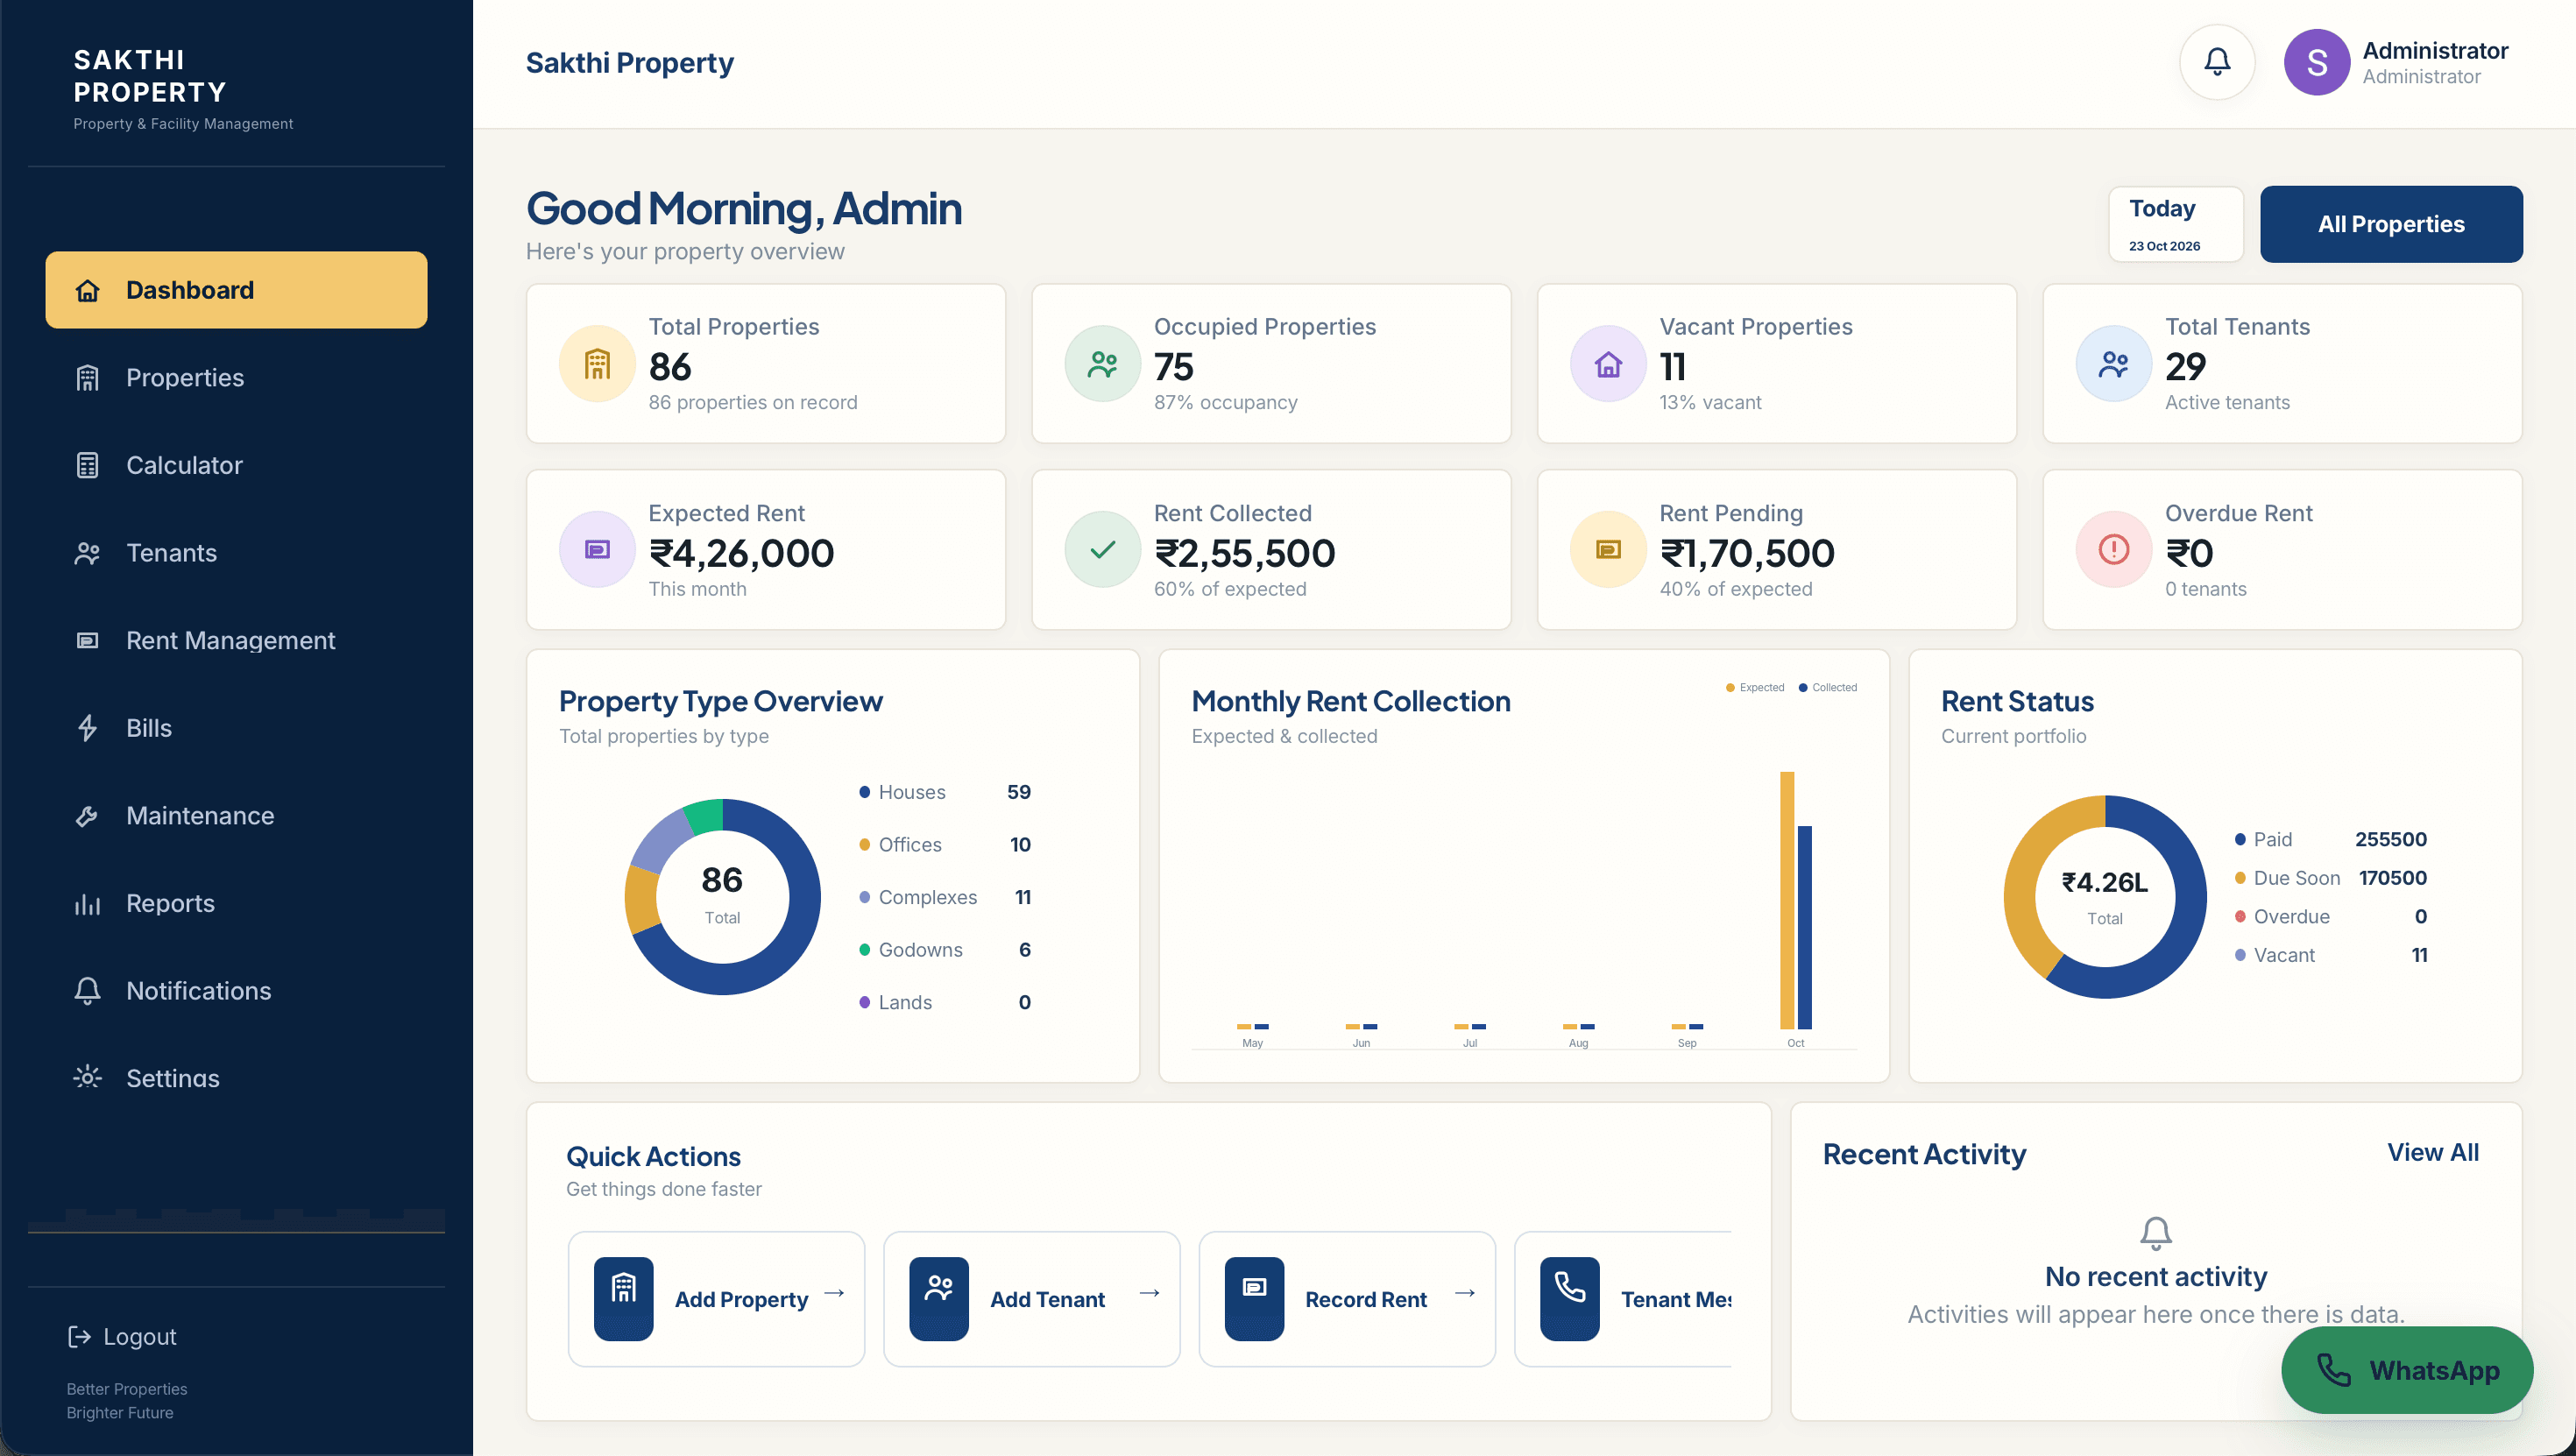Click the All Properties button

pyautogui.click(x=2391, y=224)
